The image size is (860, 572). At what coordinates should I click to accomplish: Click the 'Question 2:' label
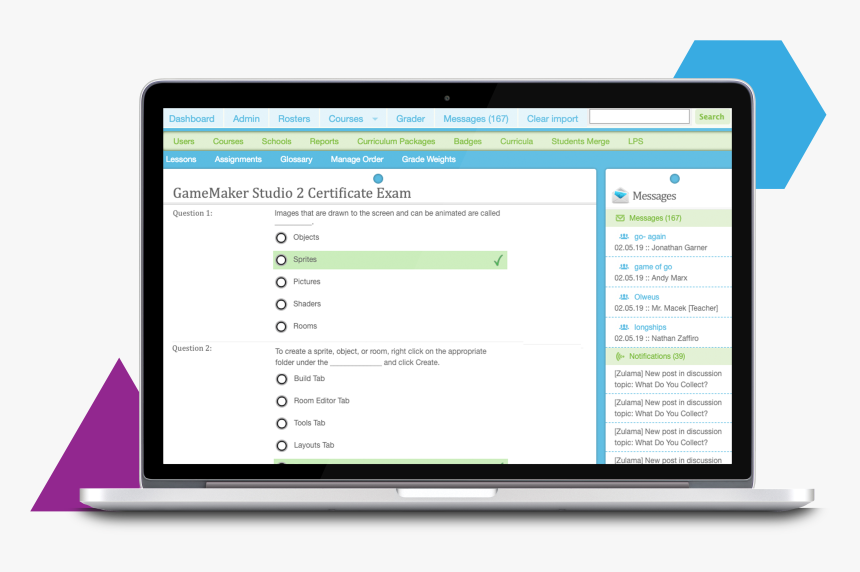[x=192, y=348]
